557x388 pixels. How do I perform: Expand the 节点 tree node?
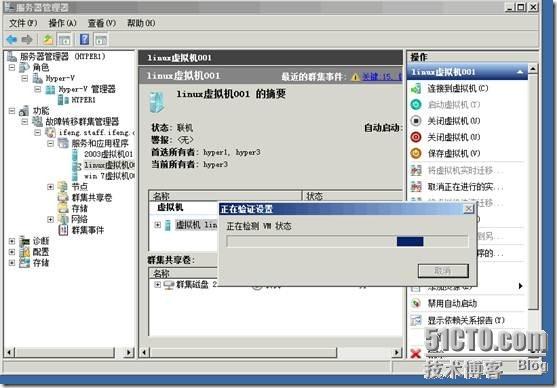click(x=50, y=187)
